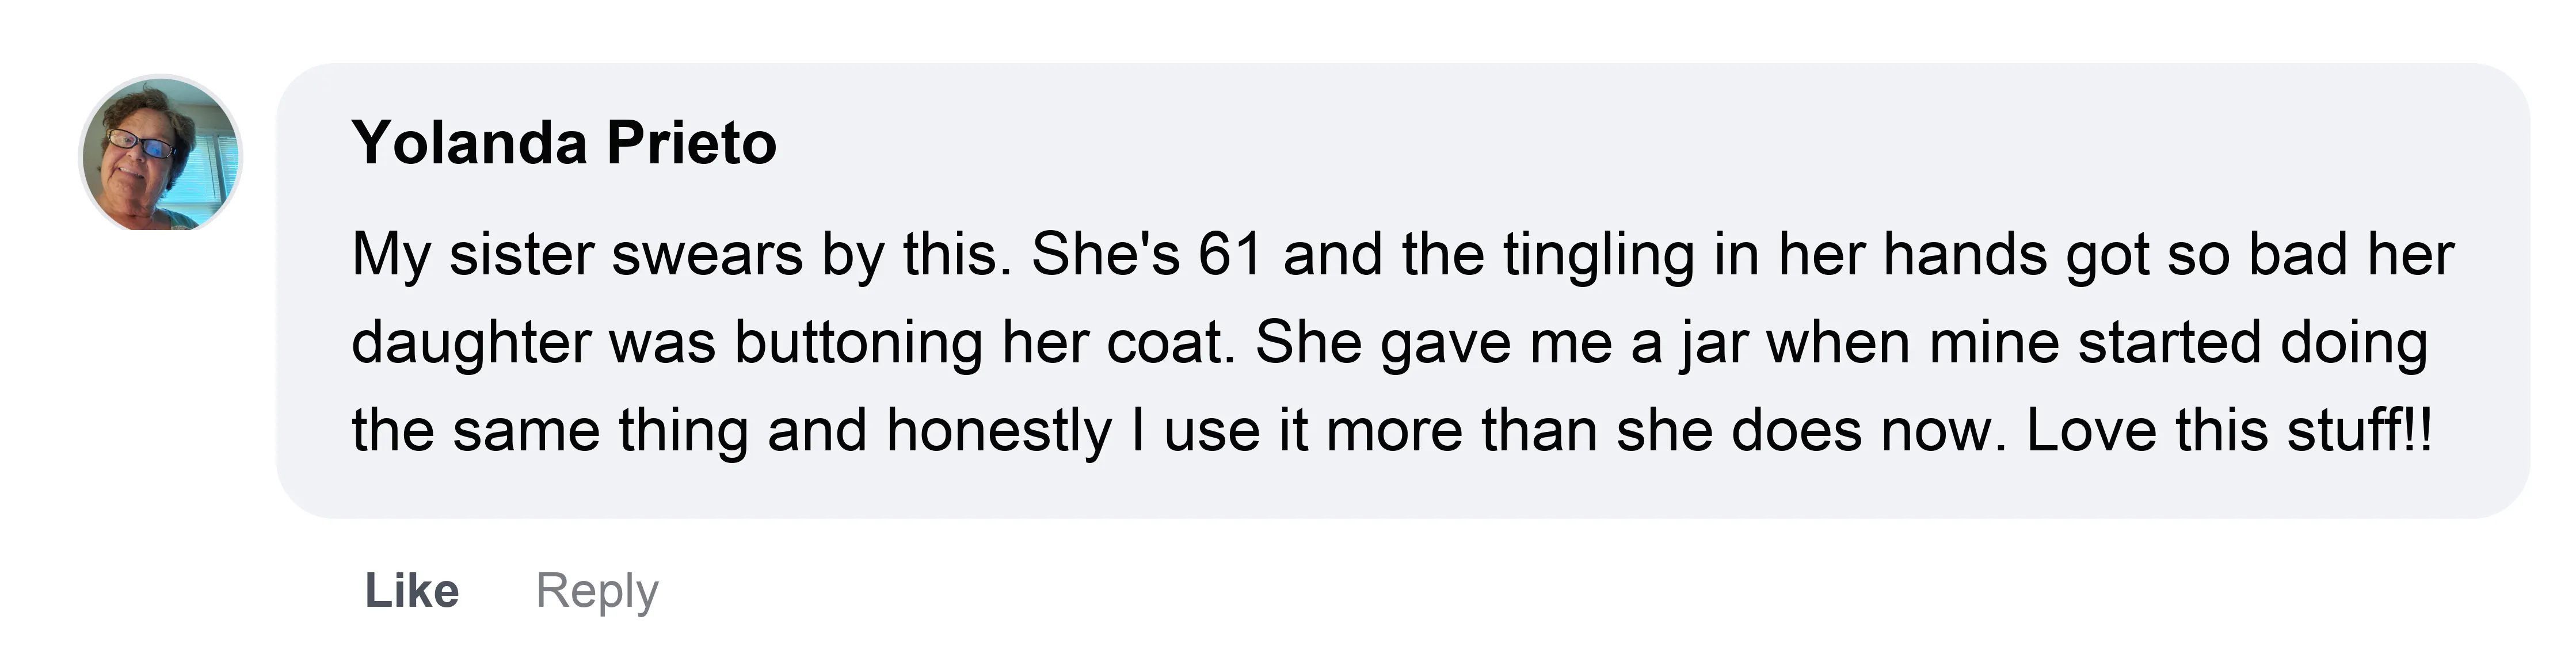Click the number "61" in the comment
Screen dimensions: 2576x662
[1230, 254]
